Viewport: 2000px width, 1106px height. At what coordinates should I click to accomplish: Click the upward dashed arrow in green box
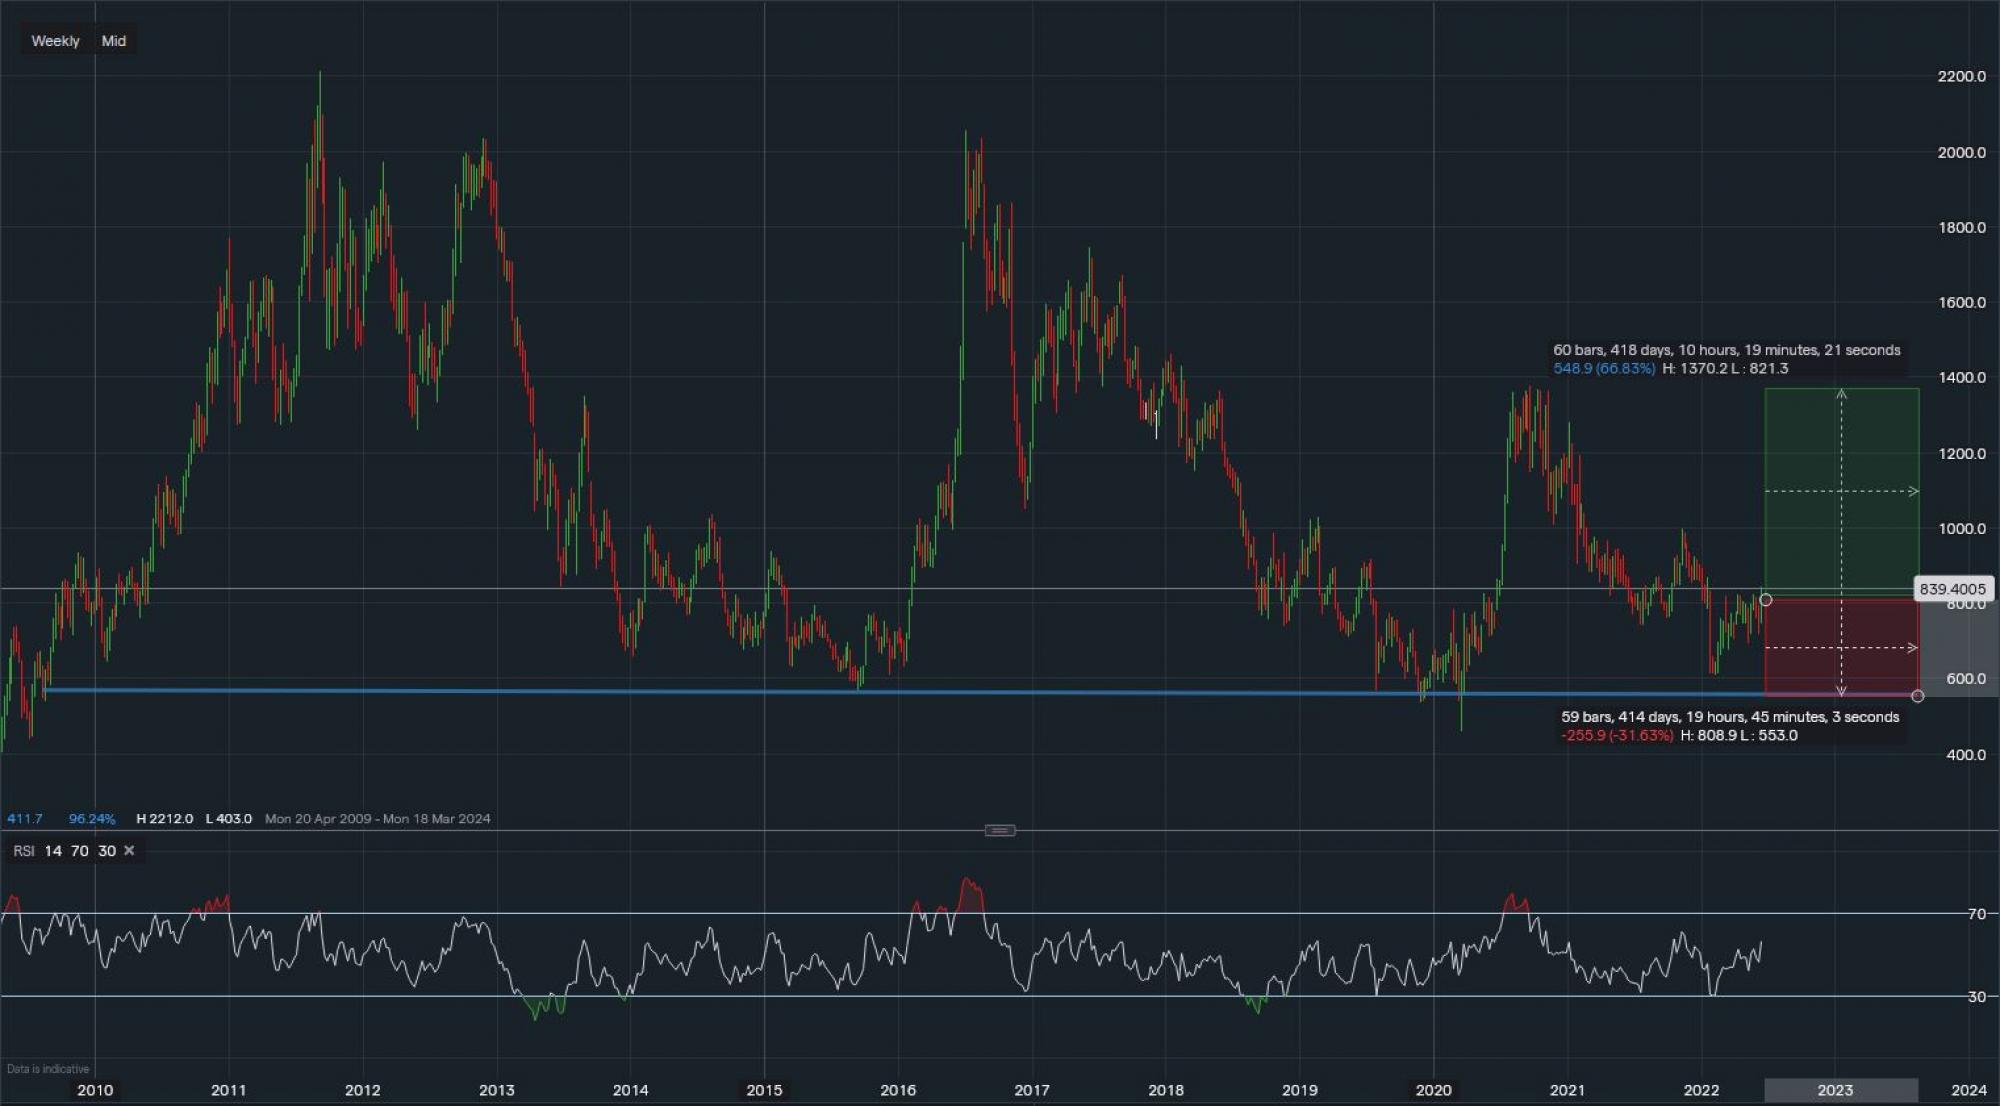click(1841, 395)
